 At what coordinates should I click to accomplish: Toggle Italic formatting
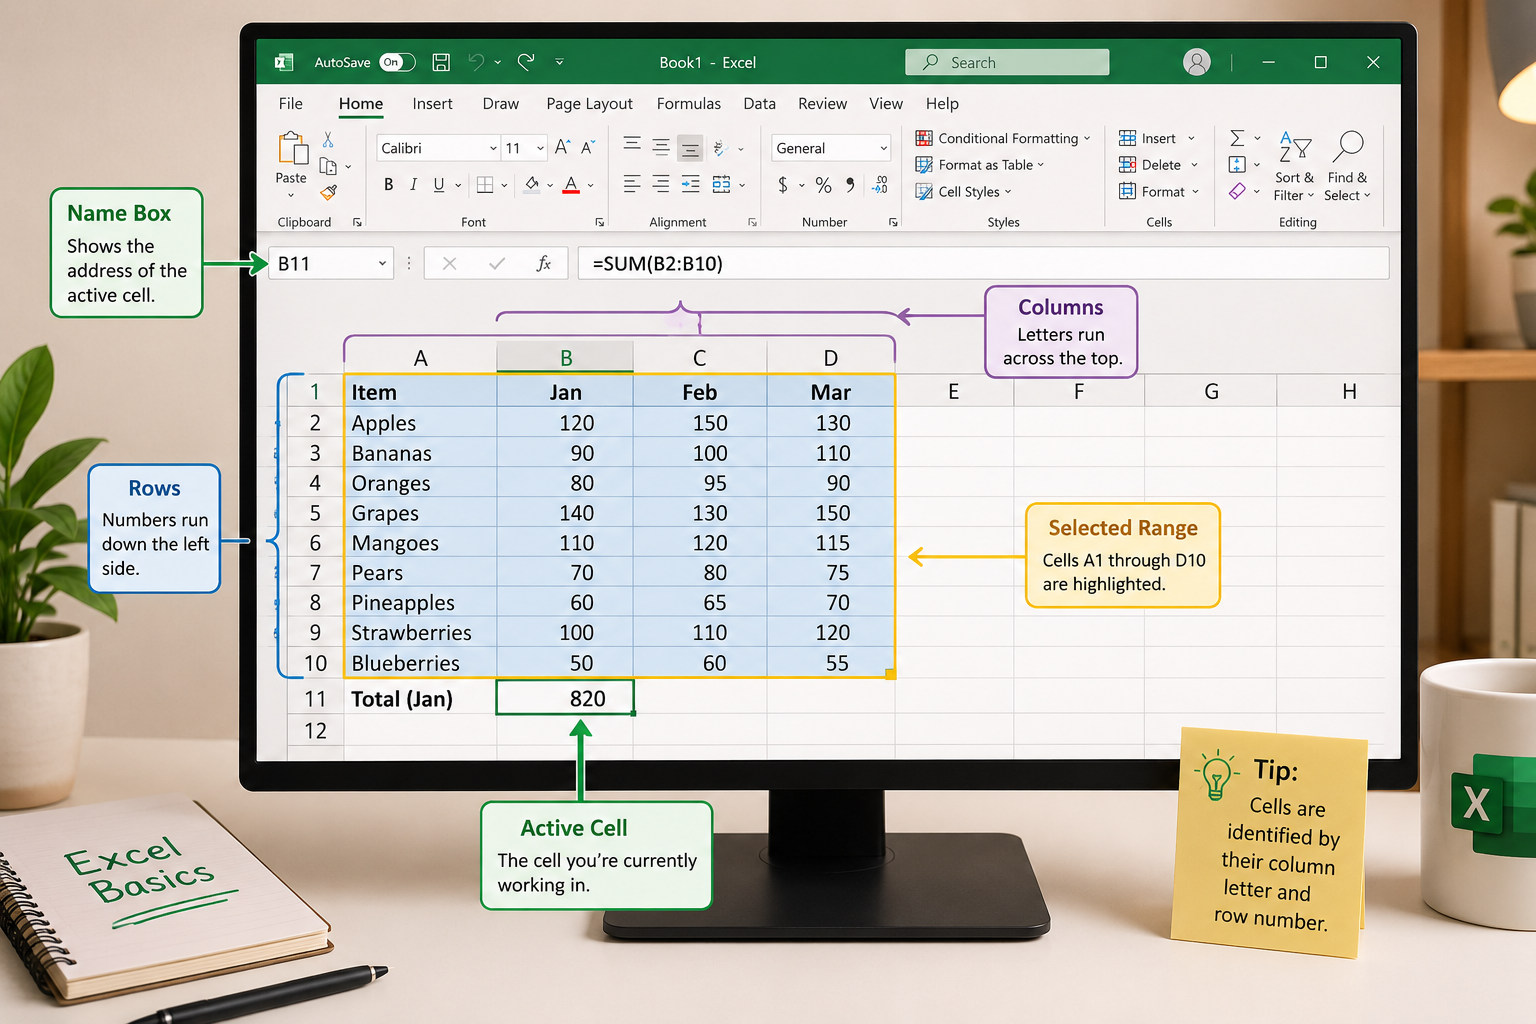(x=413, y=184)
